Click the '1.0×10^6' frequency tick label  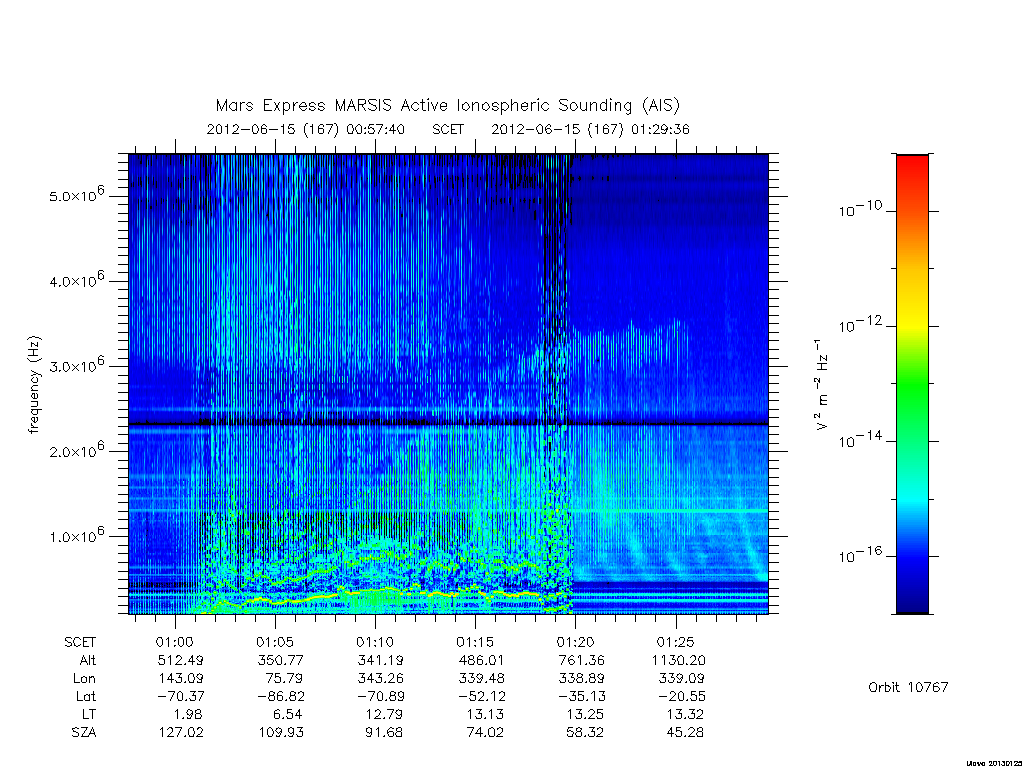click(76, 535)
